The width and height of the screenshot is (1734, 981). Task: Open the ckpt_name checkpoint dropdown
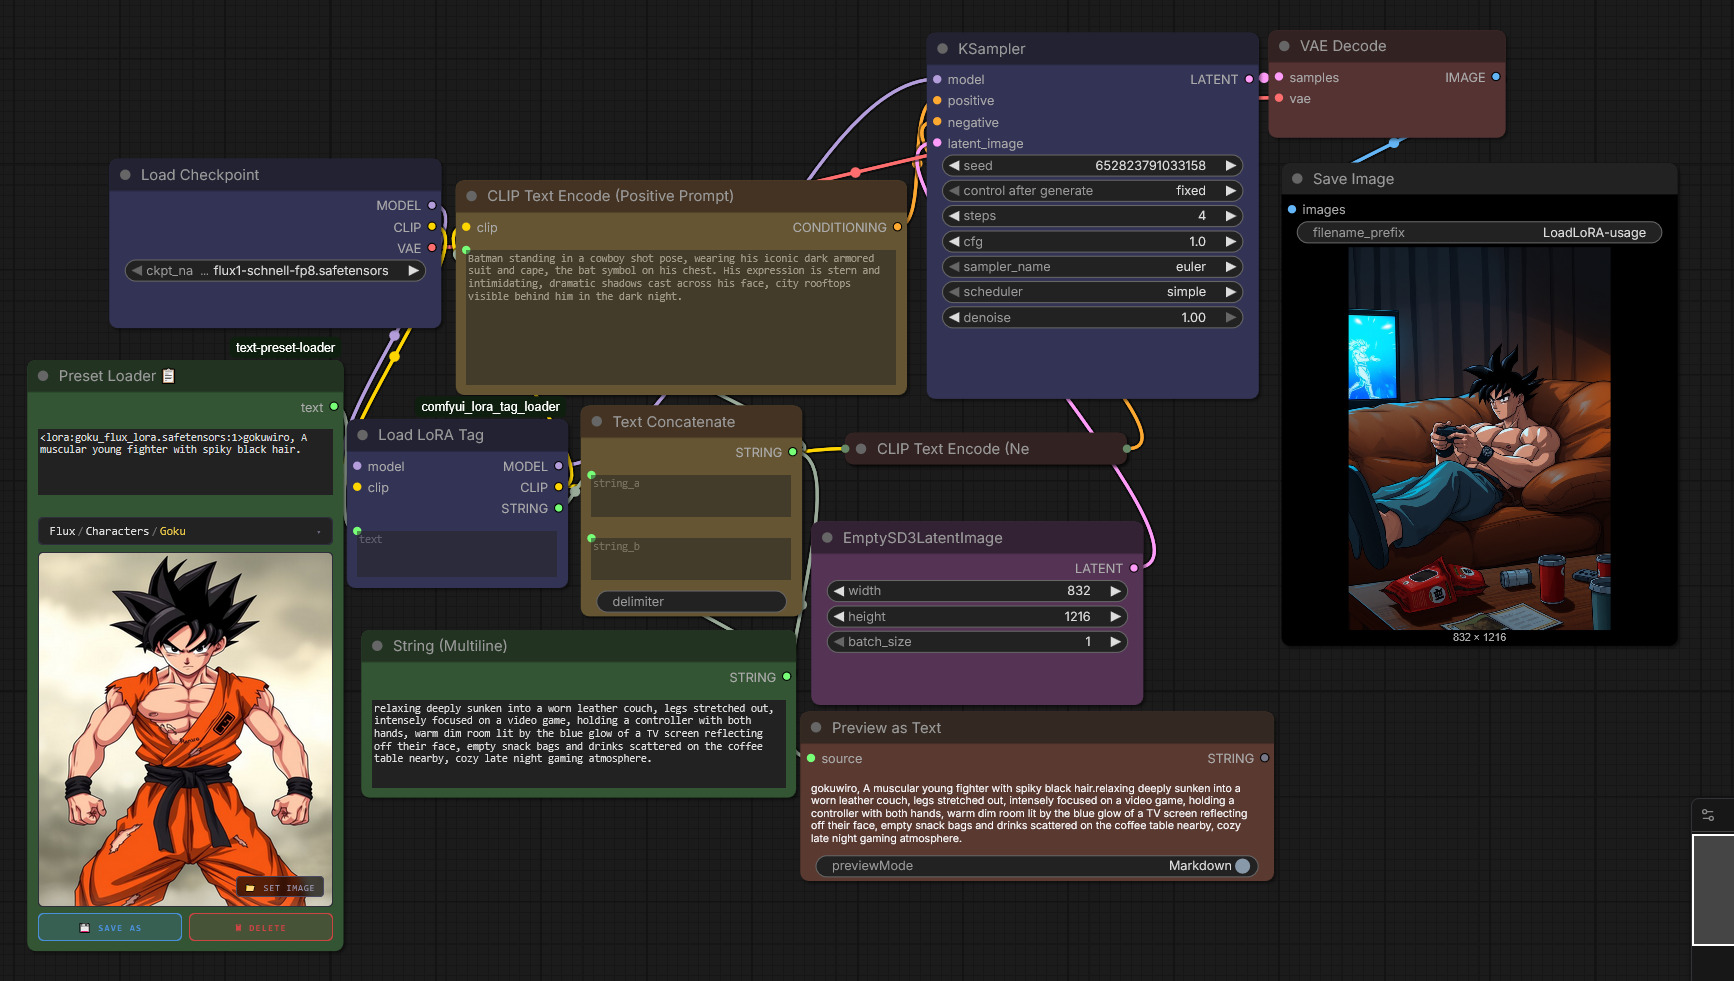coord(275,271)
